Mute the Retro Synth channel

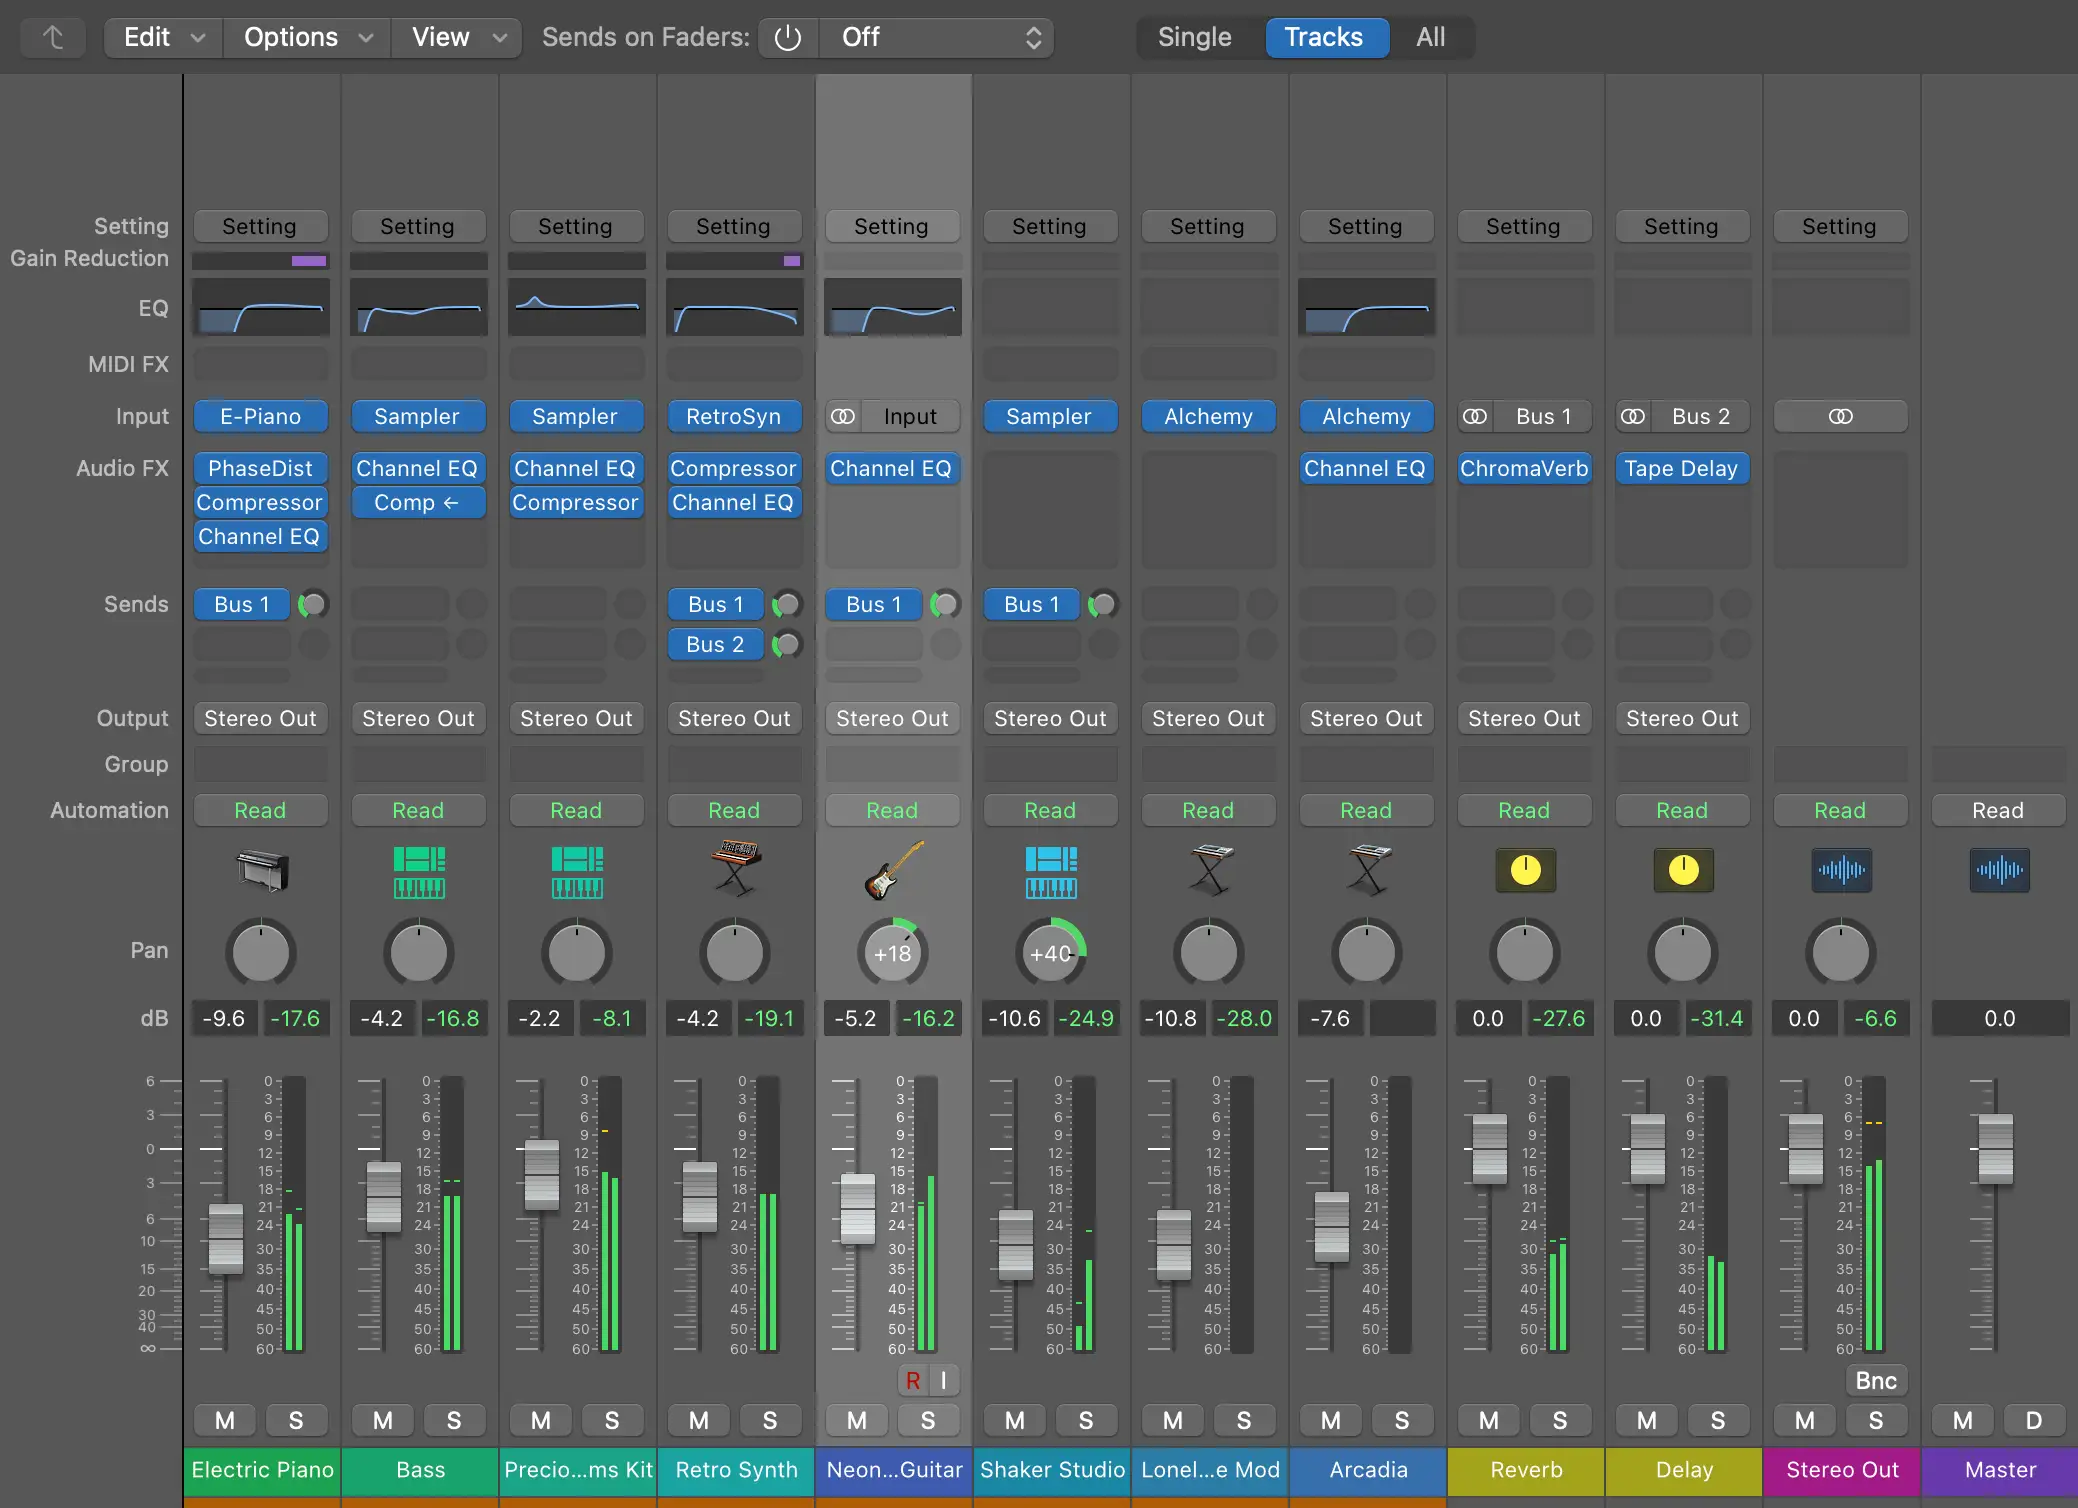[x=699, y=1420]
